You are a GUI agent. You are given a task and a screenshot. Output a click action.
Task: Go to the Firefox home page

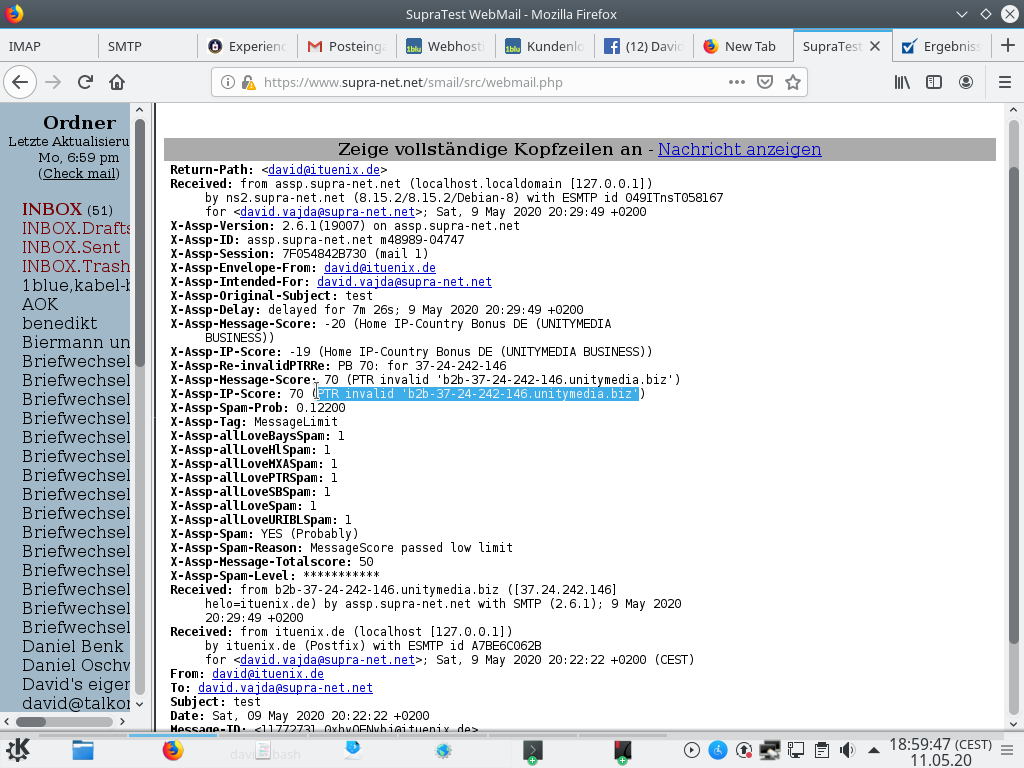point(117,82)
